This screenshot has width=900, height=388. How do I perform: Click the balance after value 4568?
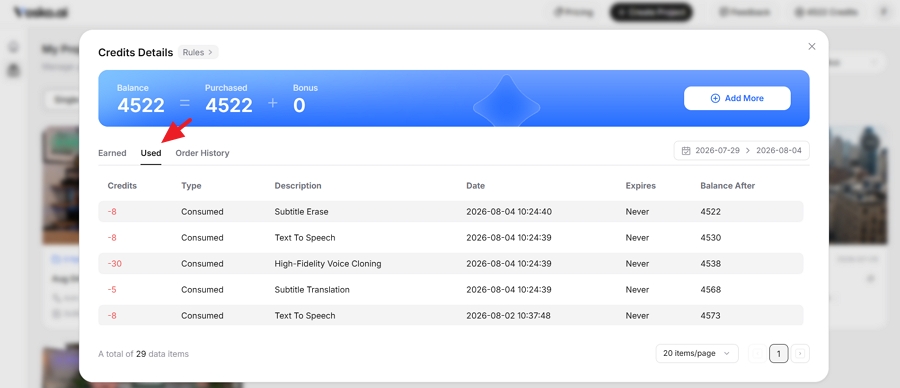pyautogui.click(x=711, y=290)
